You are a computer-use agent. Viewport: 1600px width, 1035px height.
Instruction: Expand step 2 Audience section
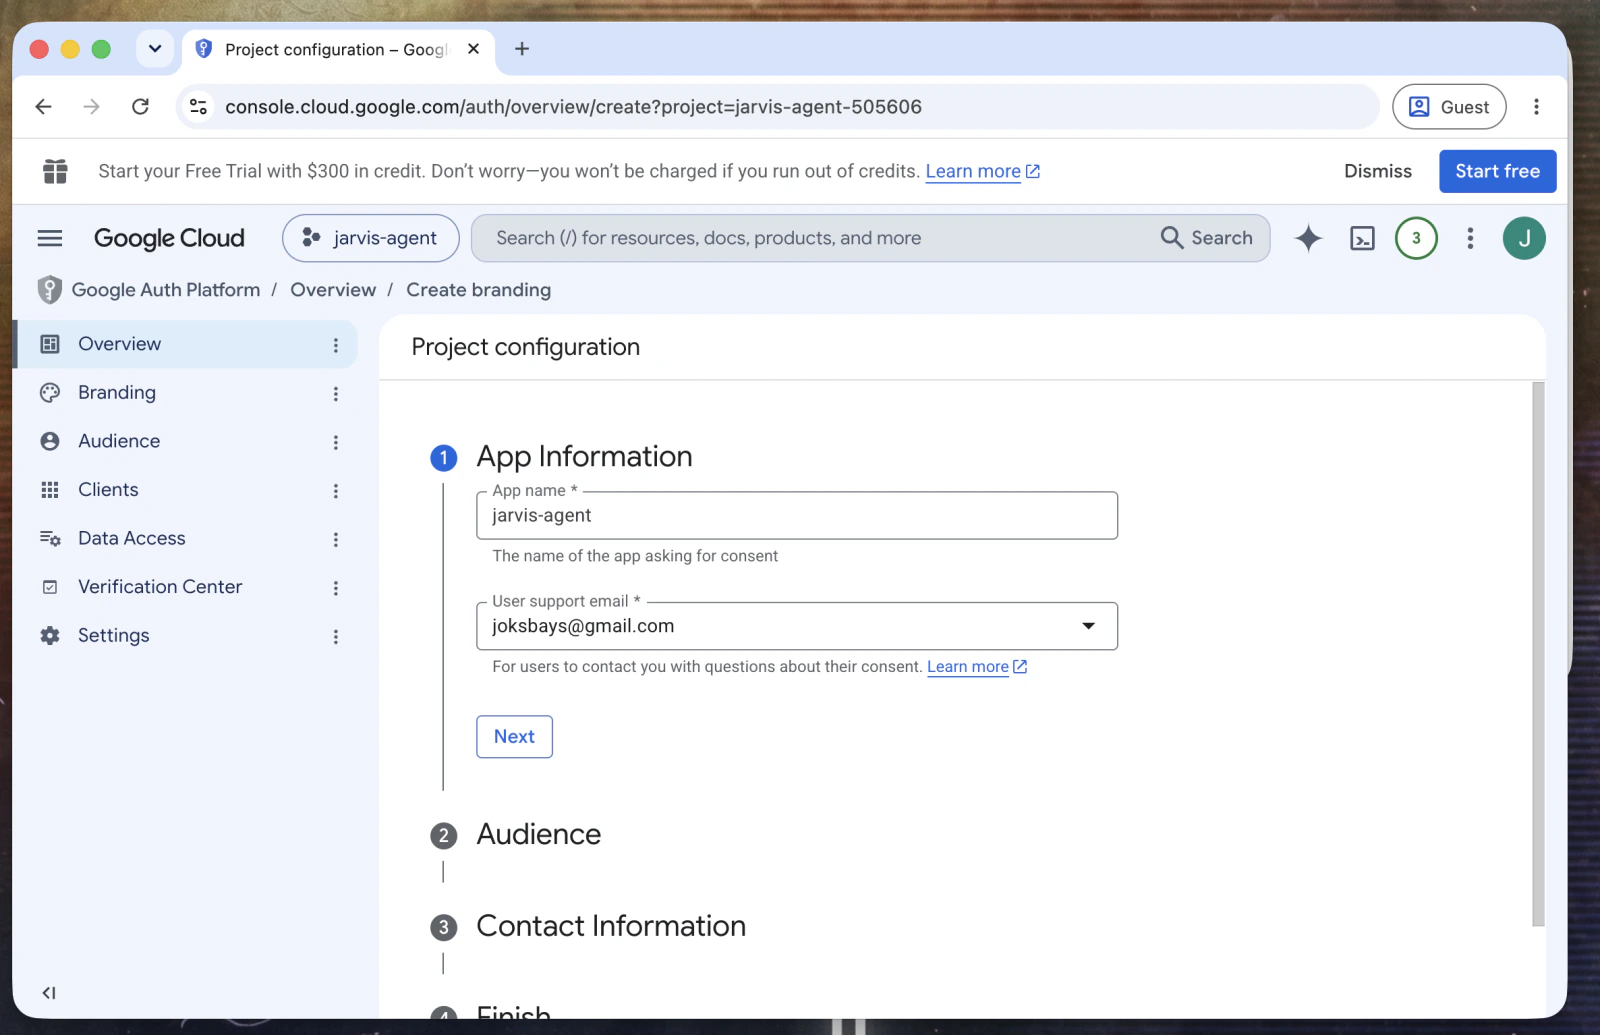tap(538, 835)
